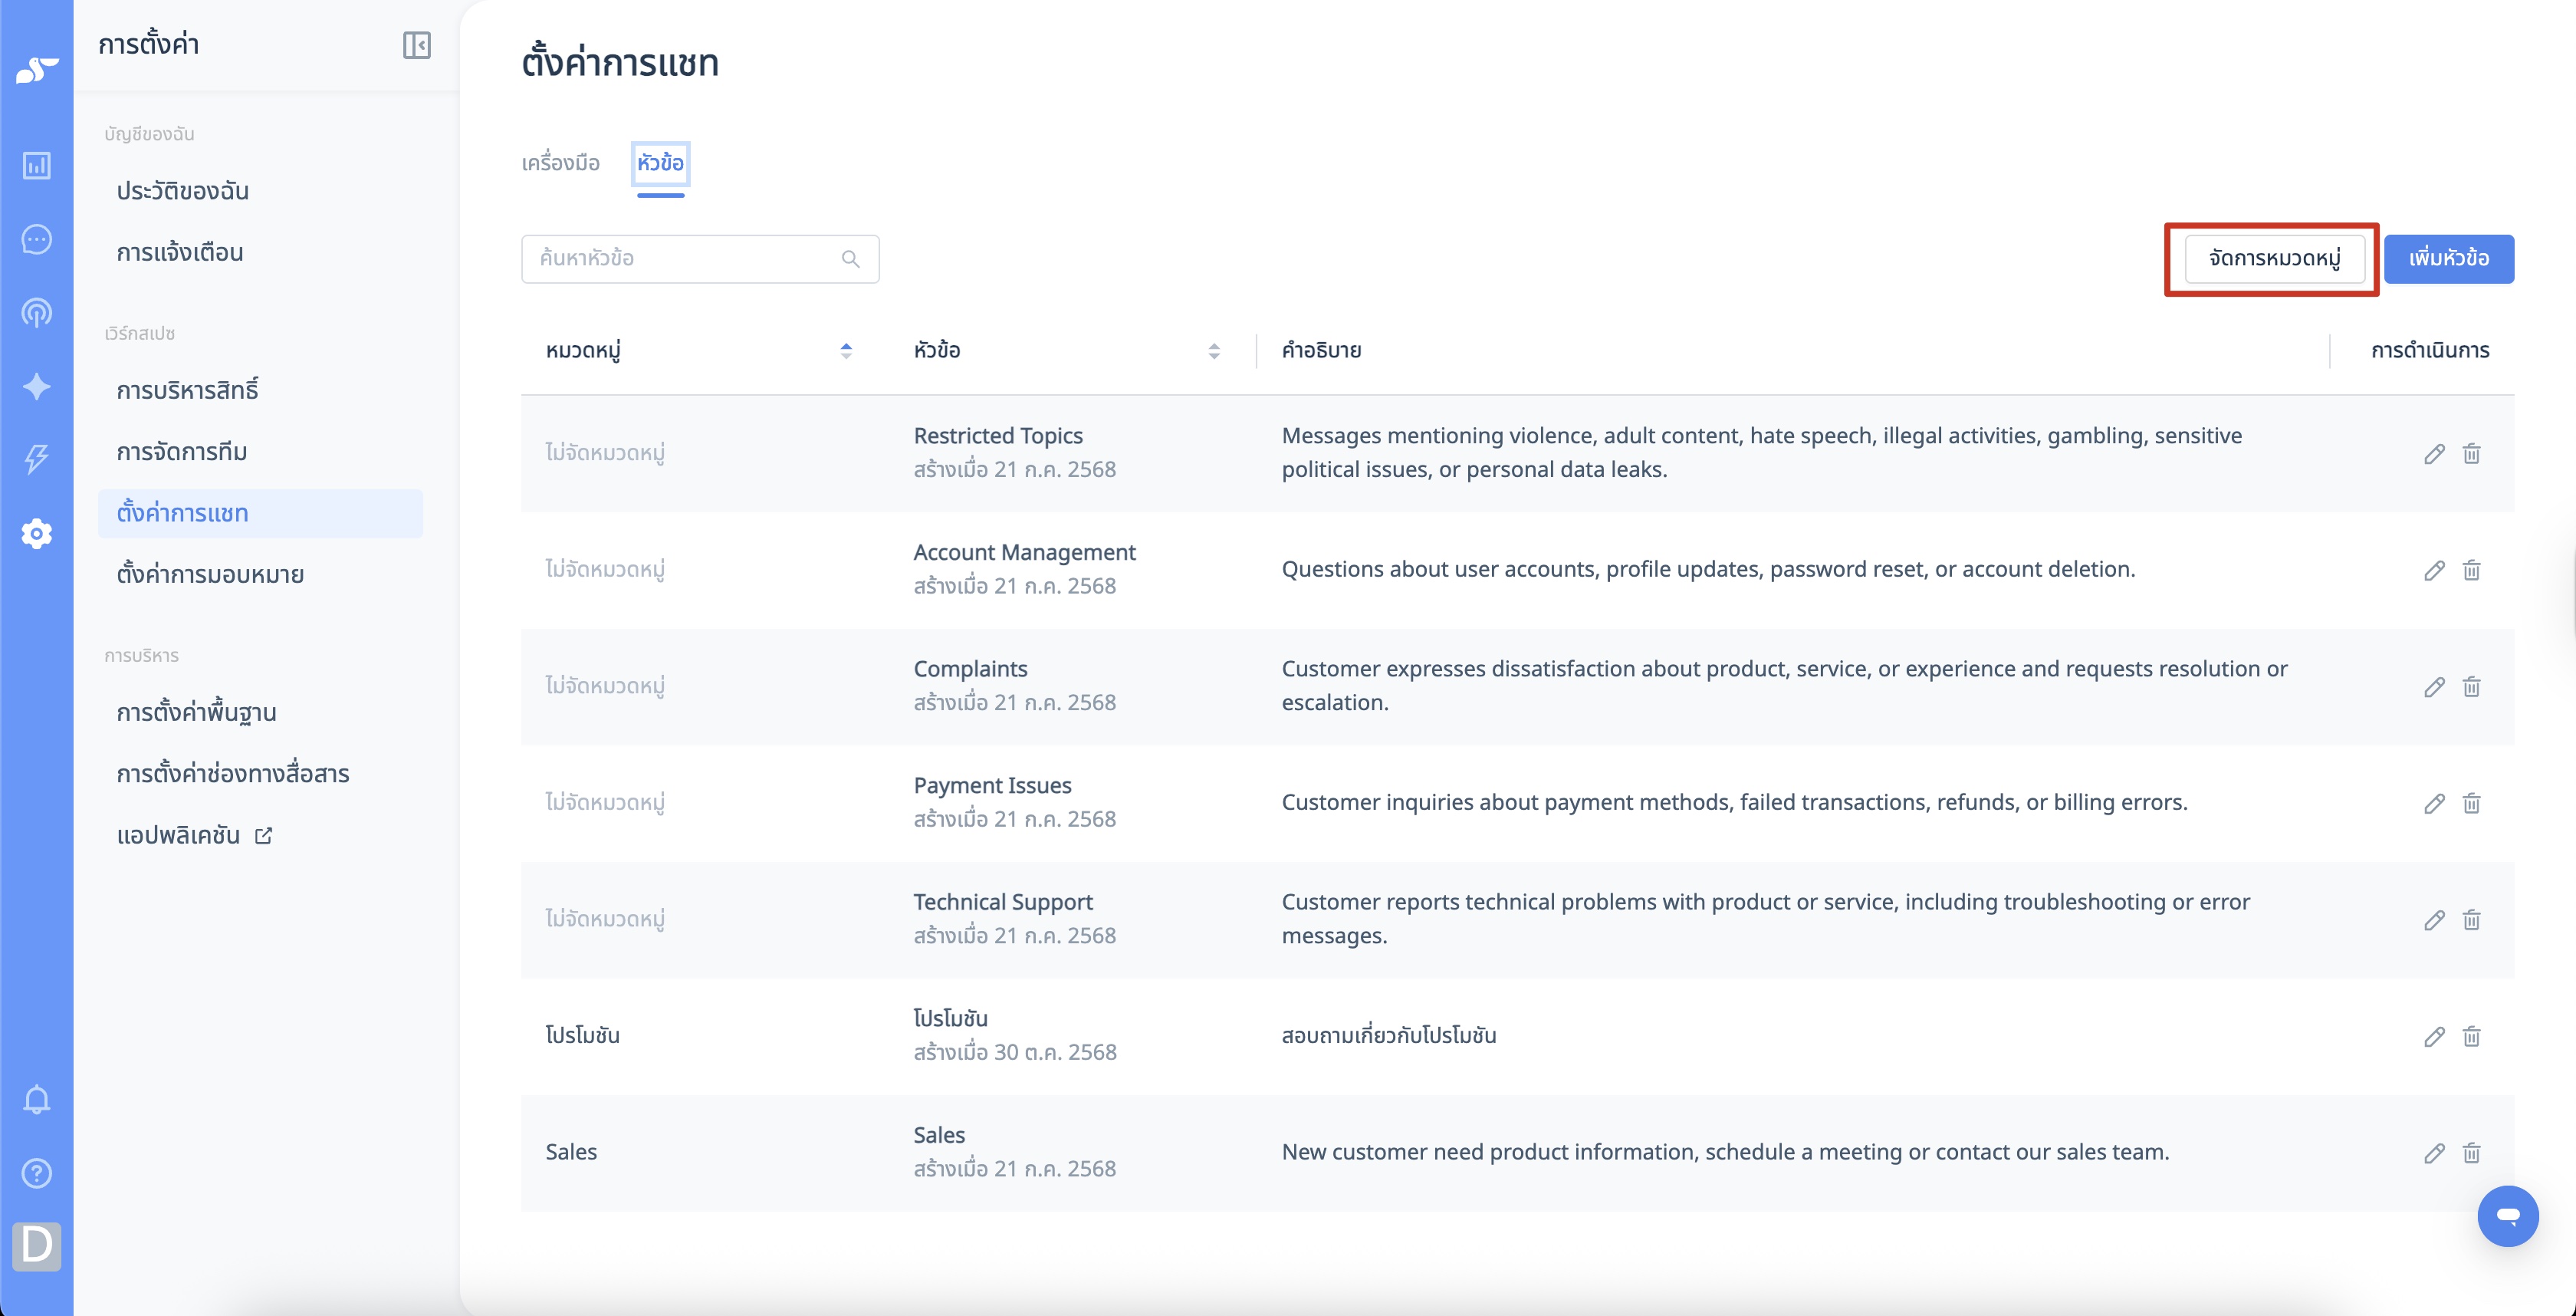Click the Restricted Topics title
Screen dimensions: 2576x1316
click(998, 436)
